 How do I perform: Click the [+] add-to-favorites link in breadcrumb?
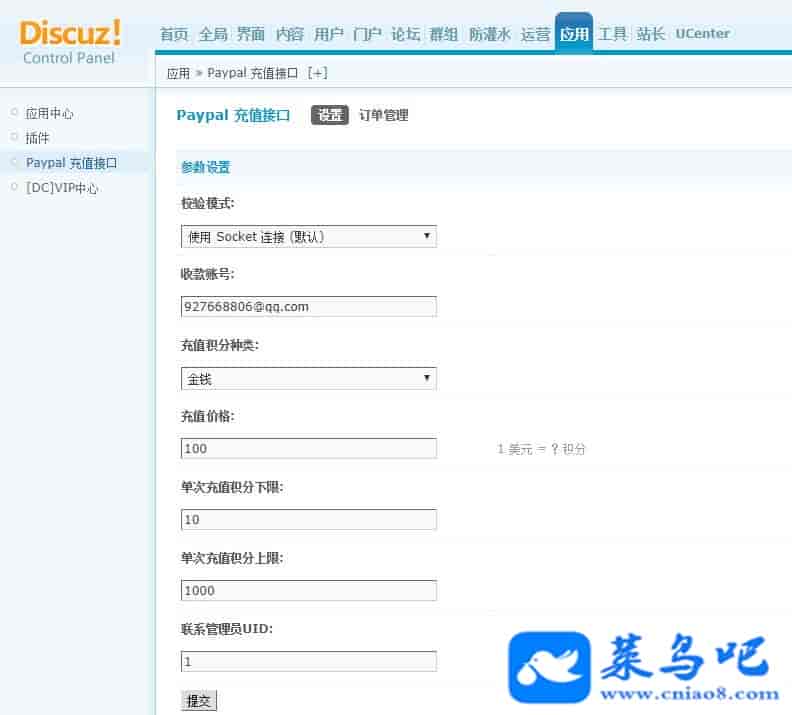pos(317,73)
